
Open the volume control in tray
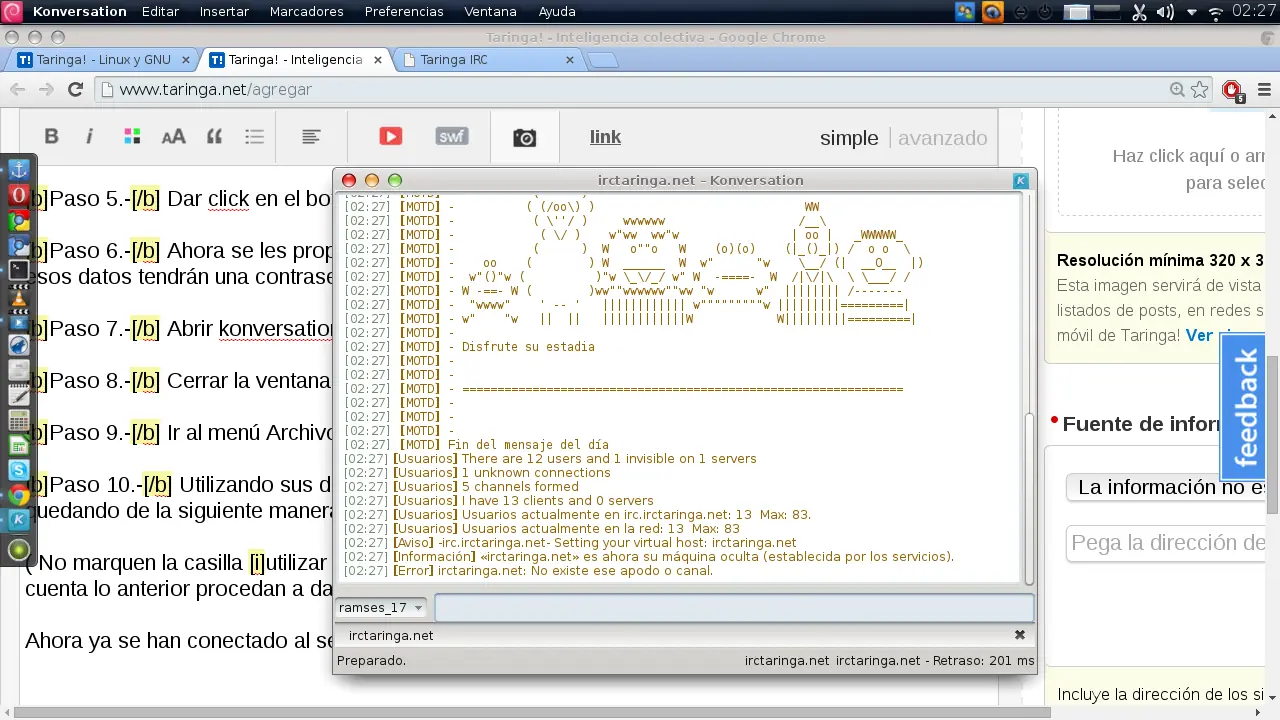[x=1165, y=12]
